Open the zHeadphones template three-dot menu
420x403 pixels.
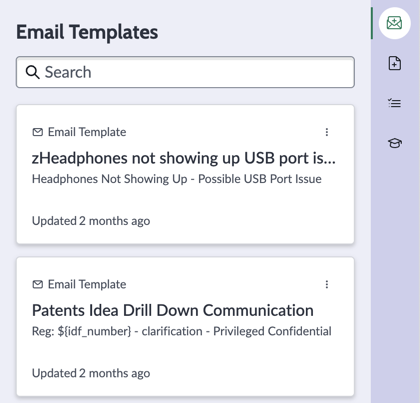(327, 132)
